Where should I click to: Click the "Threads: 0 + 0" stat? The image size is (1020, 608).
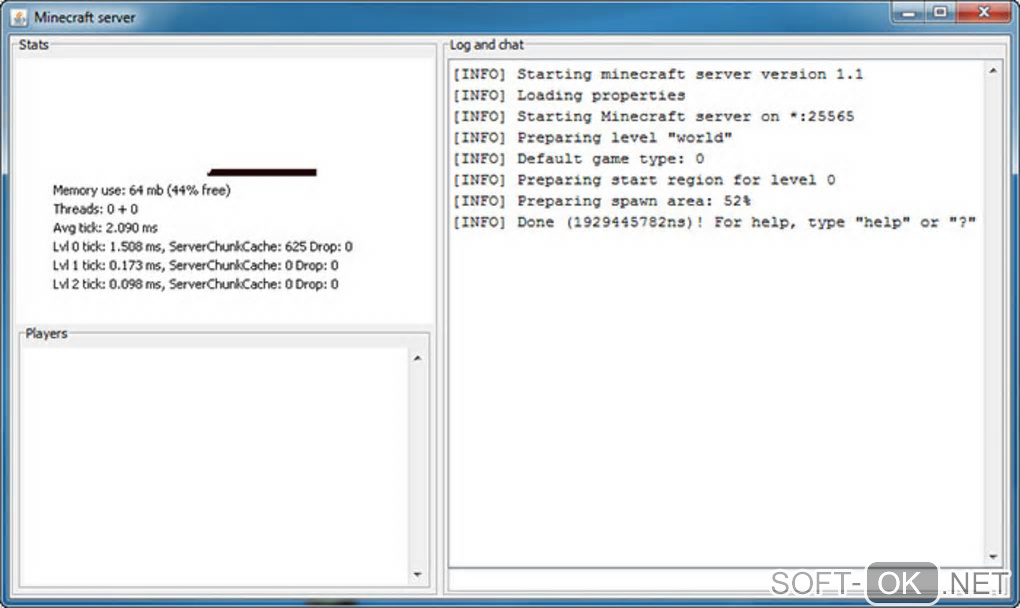click(96, 209)
